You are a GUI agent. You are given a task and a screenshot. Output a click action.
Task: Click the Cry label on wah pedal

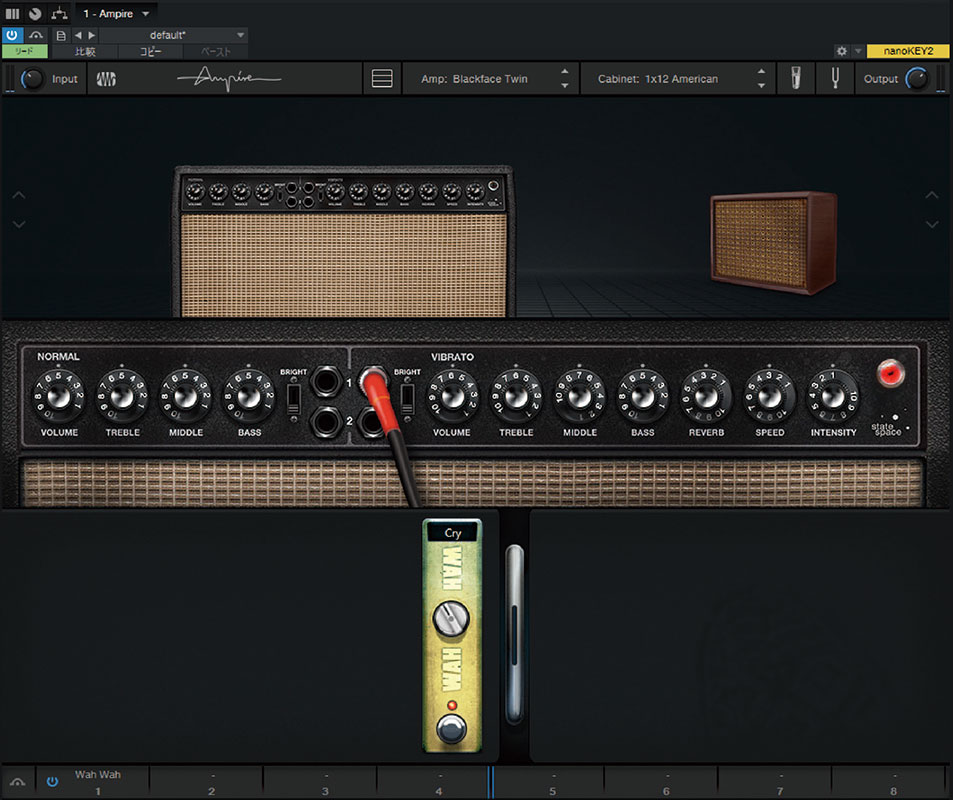point(453,533)
